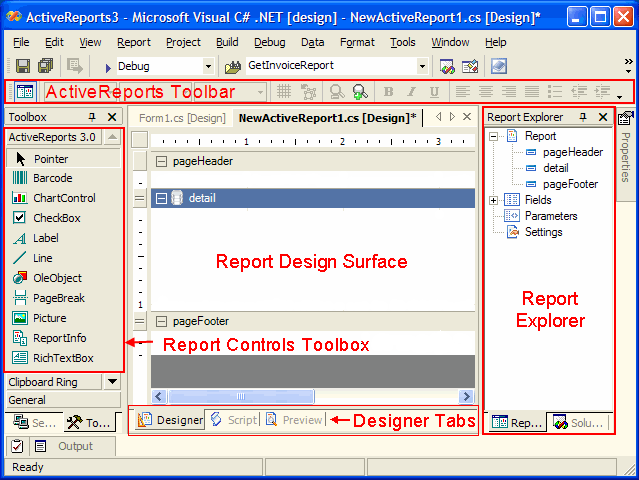639x480 pixels.
Task: Select the PageBreak control
Action: coord(58,298)
